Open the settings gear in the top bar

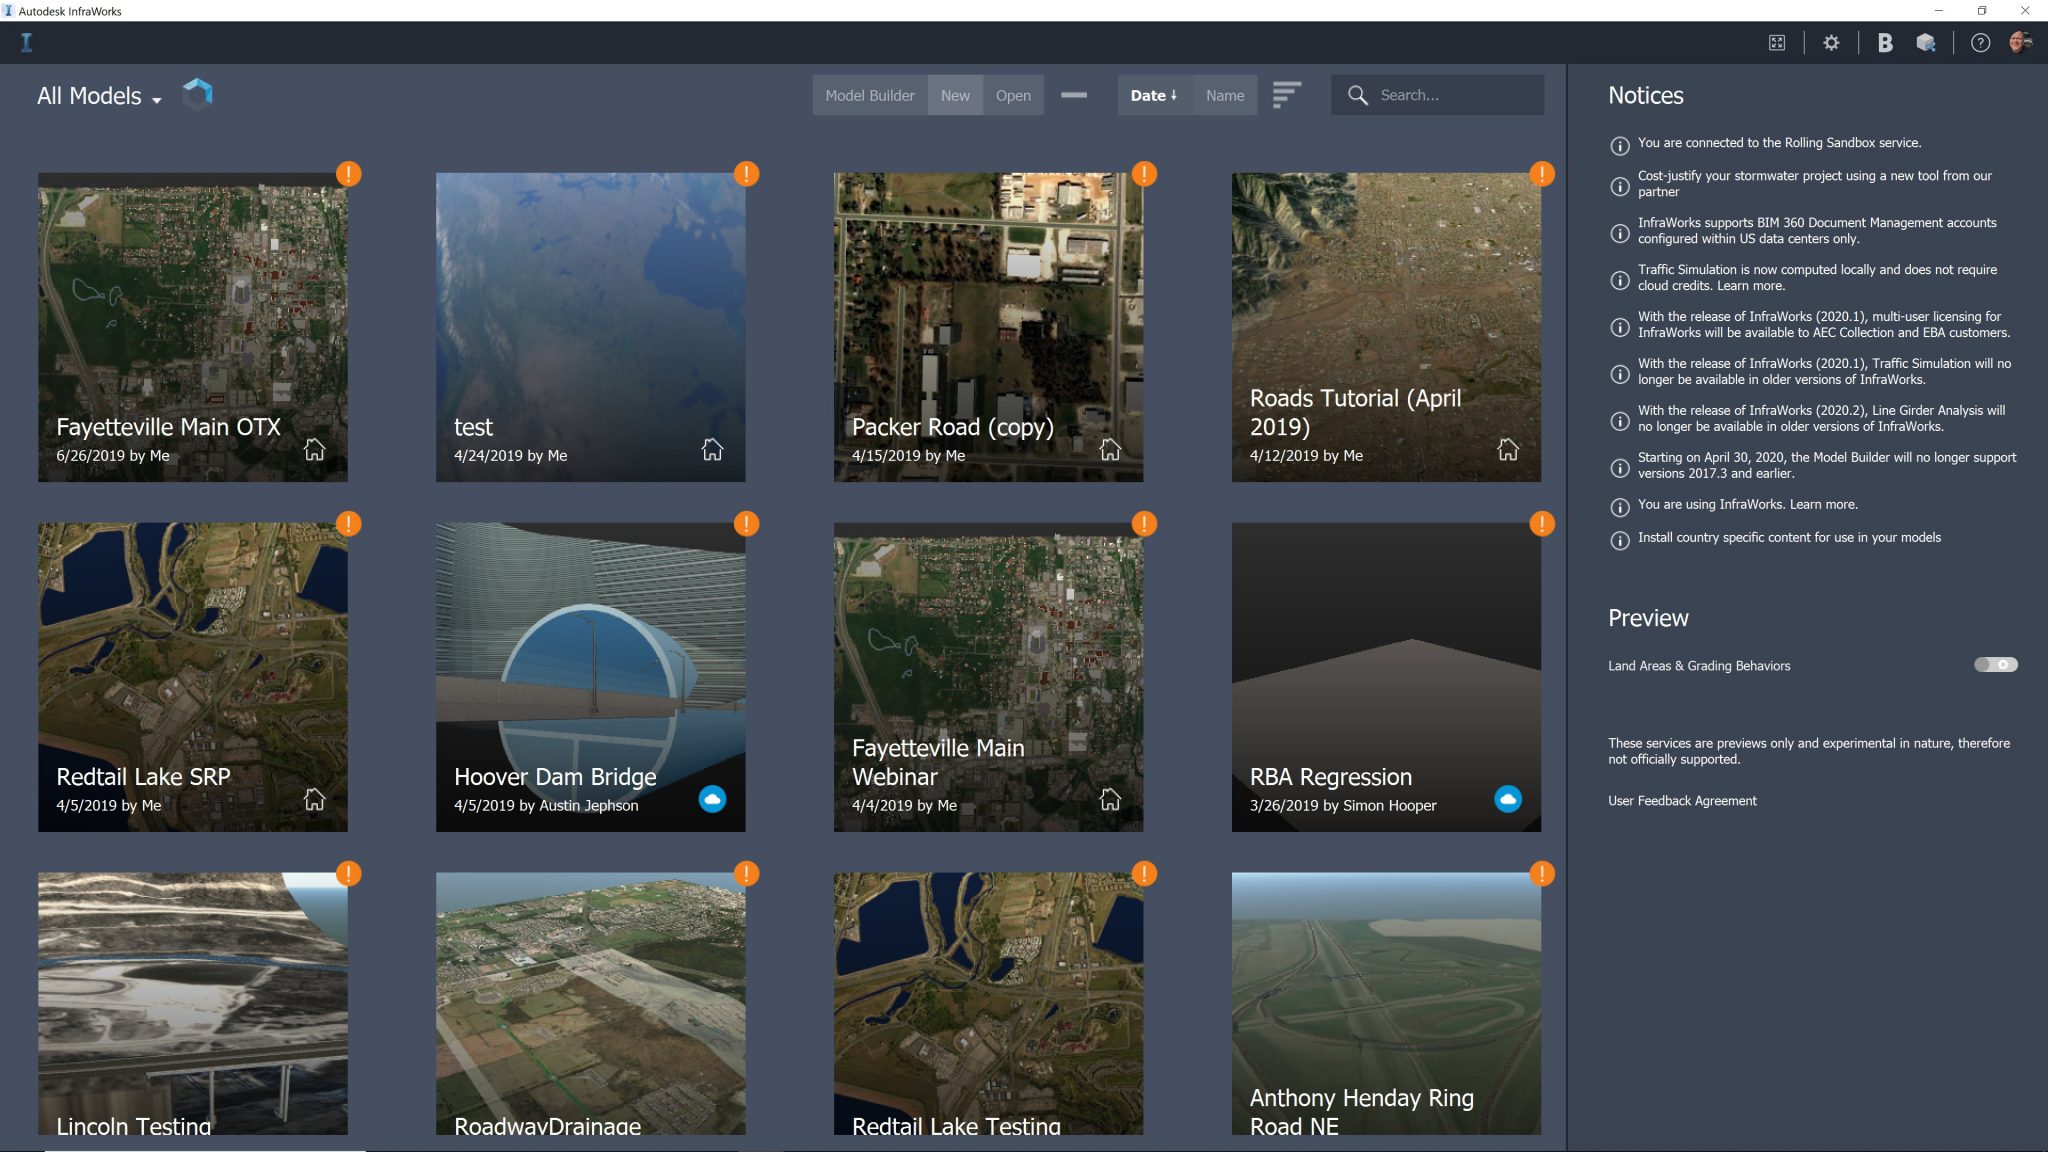point(1831,43)
